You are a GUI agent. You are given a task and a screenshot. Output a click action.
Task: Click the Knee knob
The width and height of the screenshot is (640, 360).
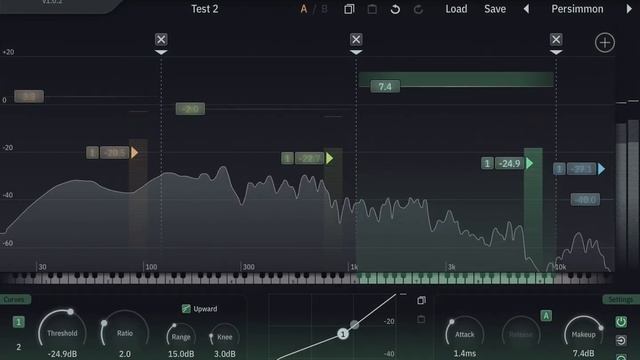[x=224, y=336]
